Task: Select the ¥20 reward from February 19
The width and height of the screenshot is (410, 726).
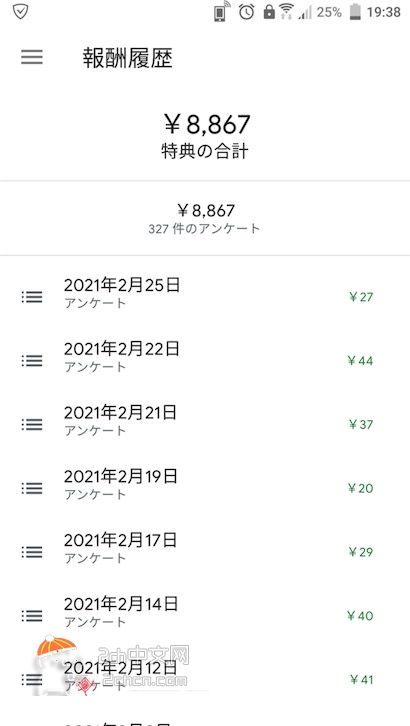Action: (360, 488)
